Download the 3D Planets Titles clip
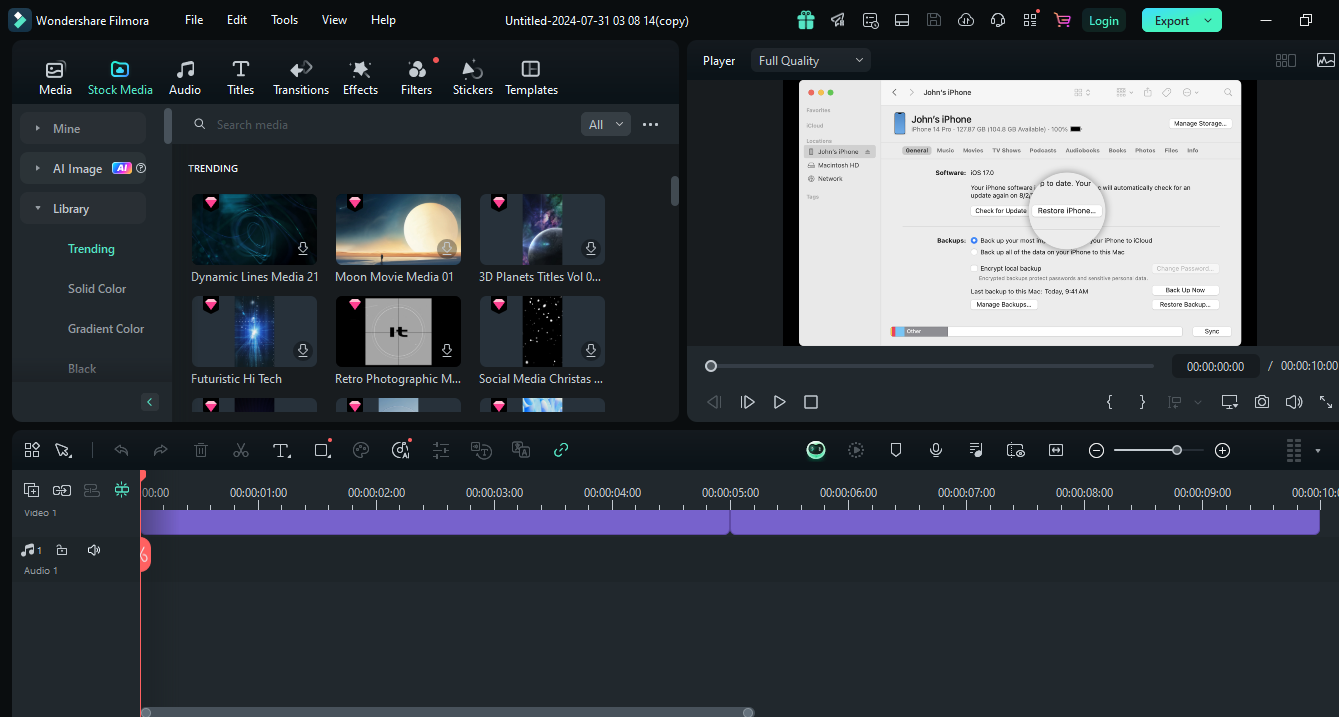This screenshot has width=1339, height=717. (x=591, y=248)
